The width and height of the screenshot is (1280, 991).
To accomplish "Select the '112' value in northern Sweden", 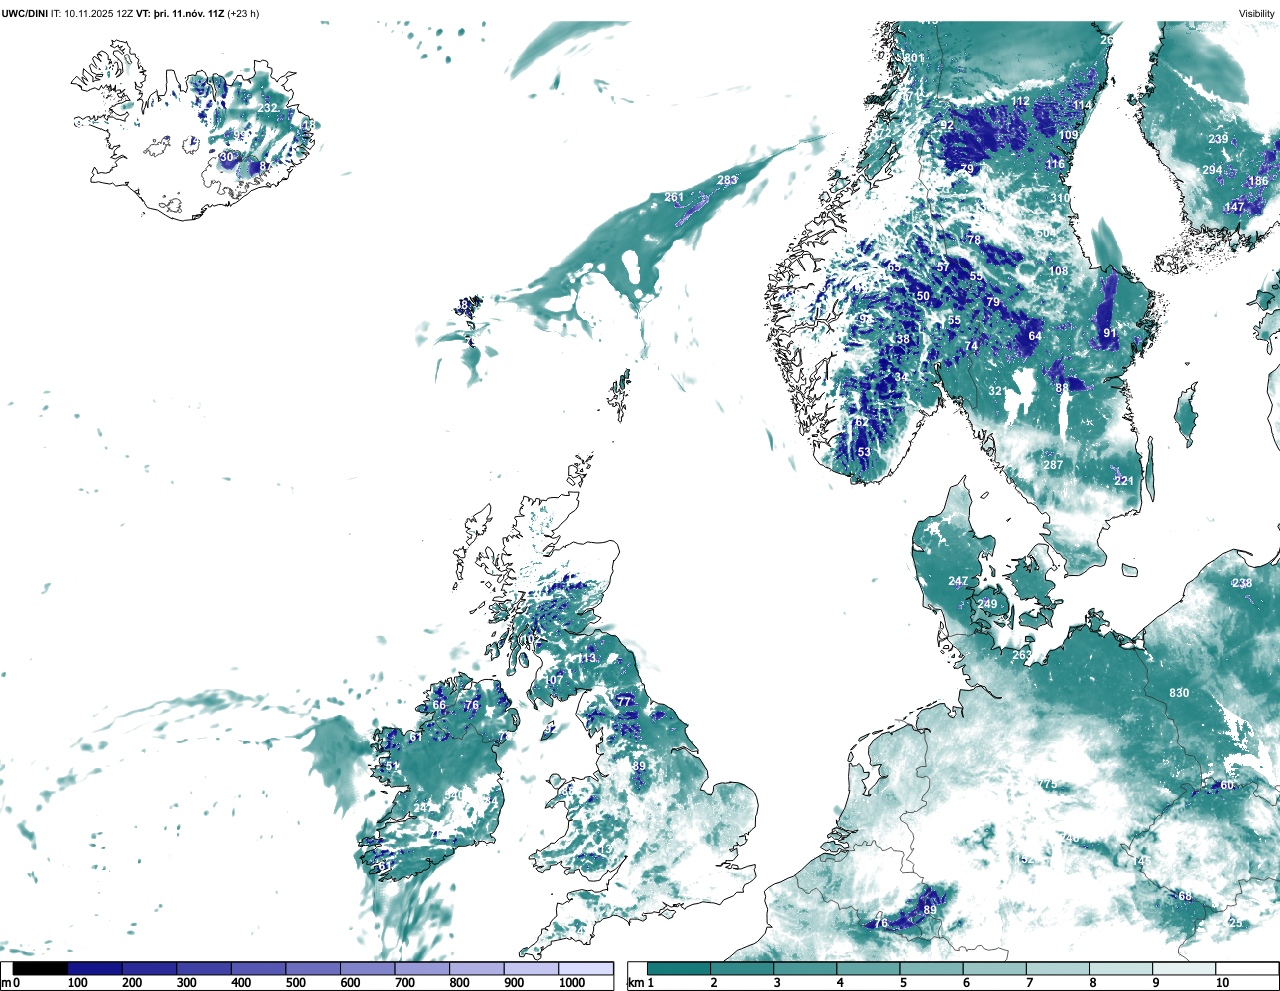I will [1020, 101].
